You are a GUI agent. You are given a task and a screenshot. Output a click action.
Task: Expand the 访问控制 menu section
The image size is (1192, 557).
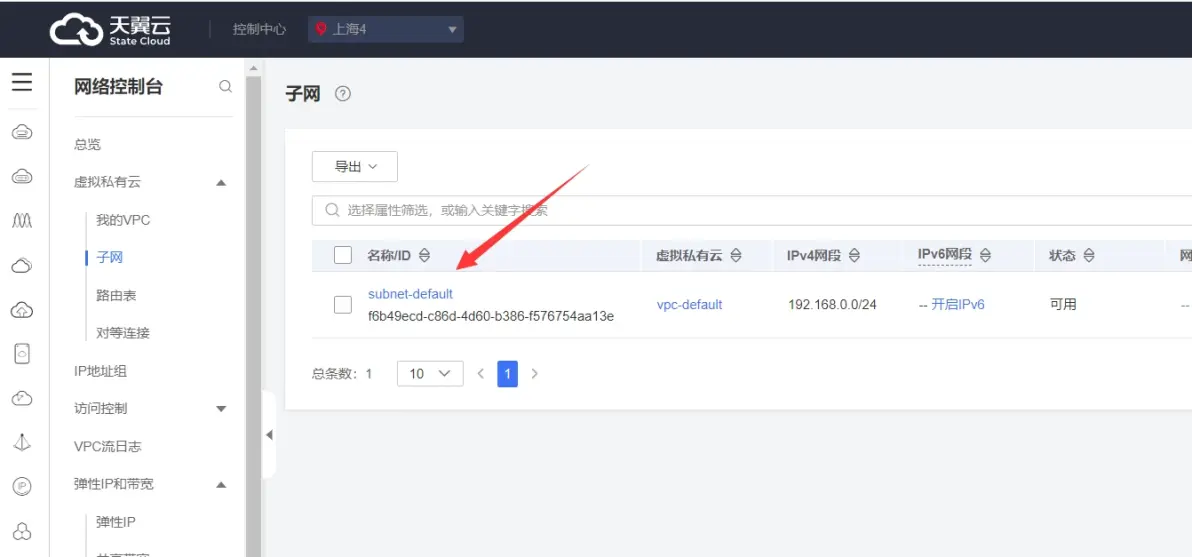point(221,409)
